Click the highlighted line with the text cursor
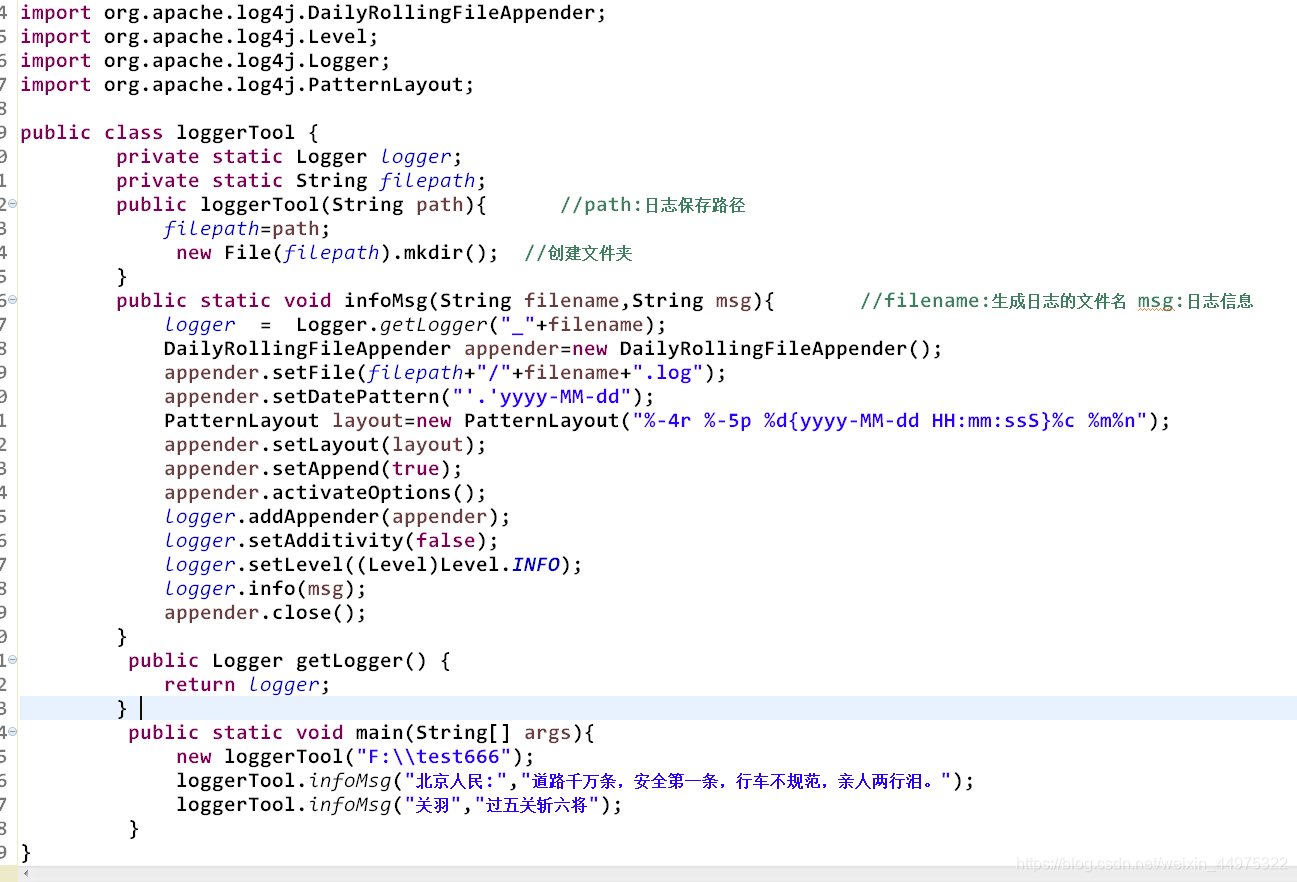 [658, 708]
